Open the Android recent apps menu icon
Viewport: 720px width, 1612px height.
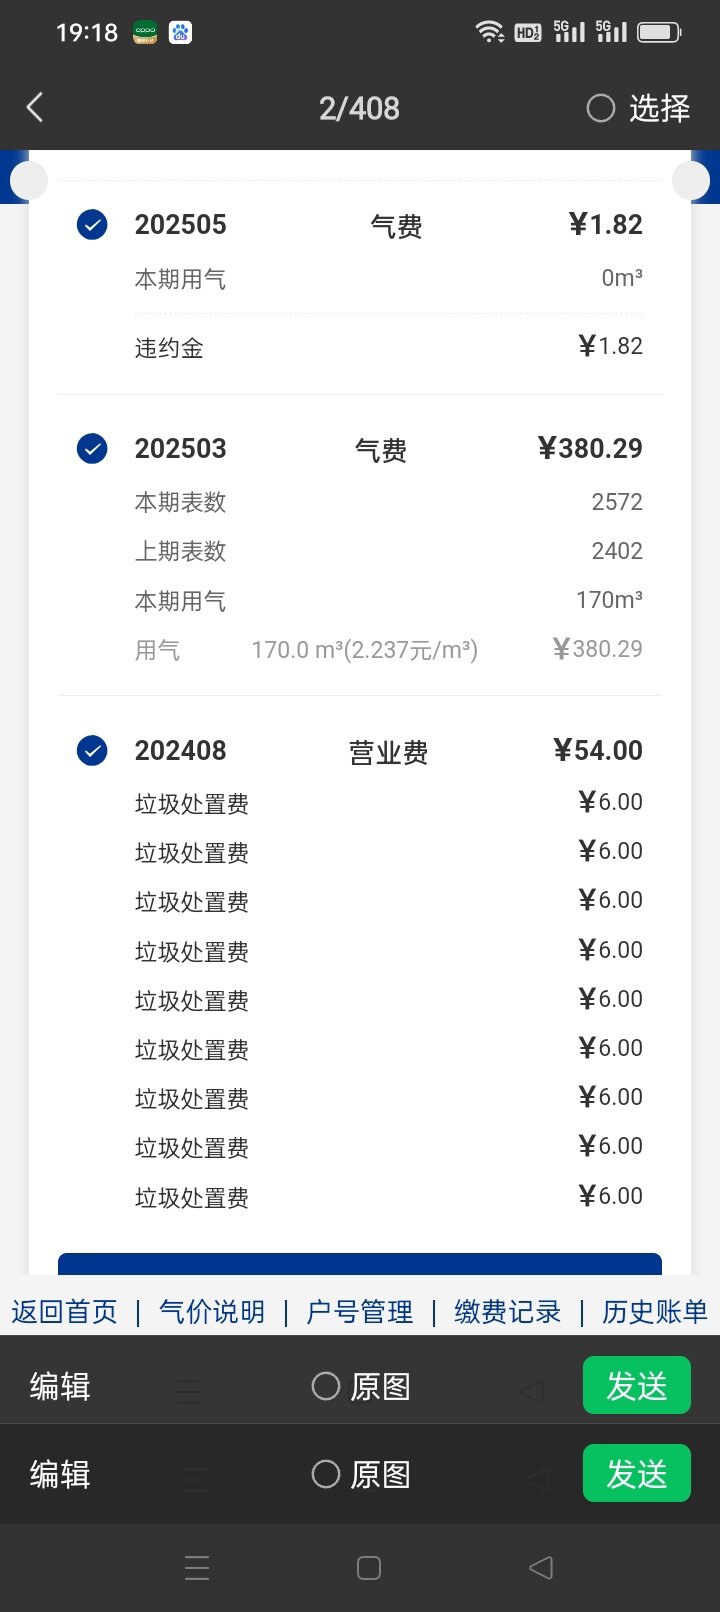coord(197,1568)
